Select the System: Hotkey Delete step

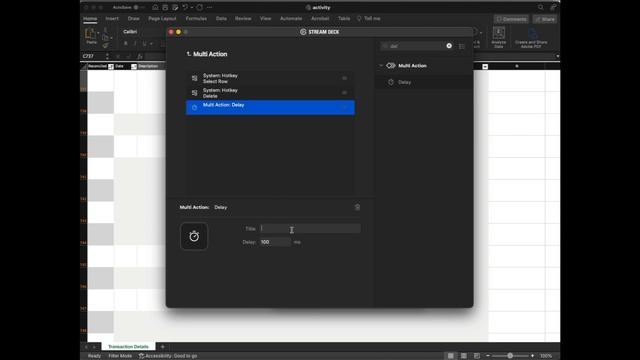(270, 93)
